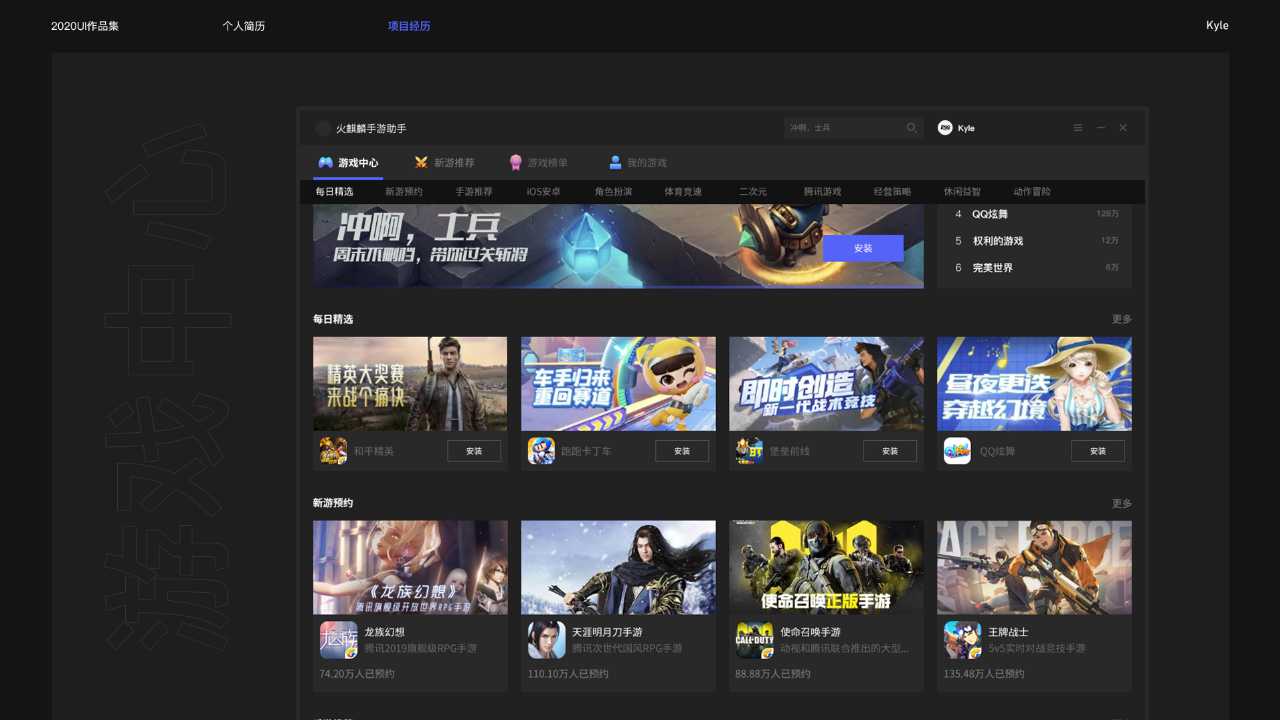The image size is (1280, 720).
Task: Open the 王牌战士 ACE FORCE cover image
Action: click(x=1034, y=567)
